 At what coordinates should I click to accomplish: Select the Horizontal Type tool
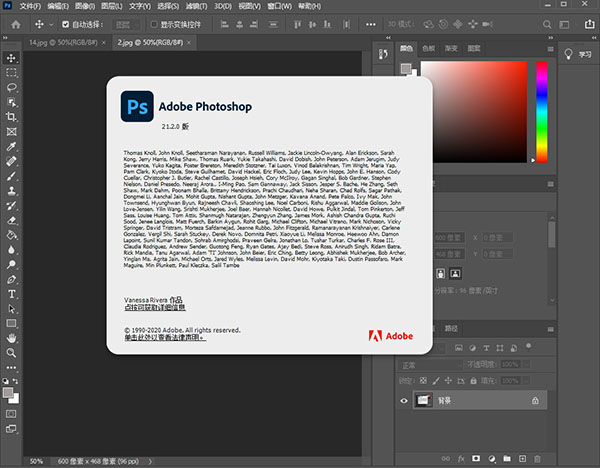11,294
